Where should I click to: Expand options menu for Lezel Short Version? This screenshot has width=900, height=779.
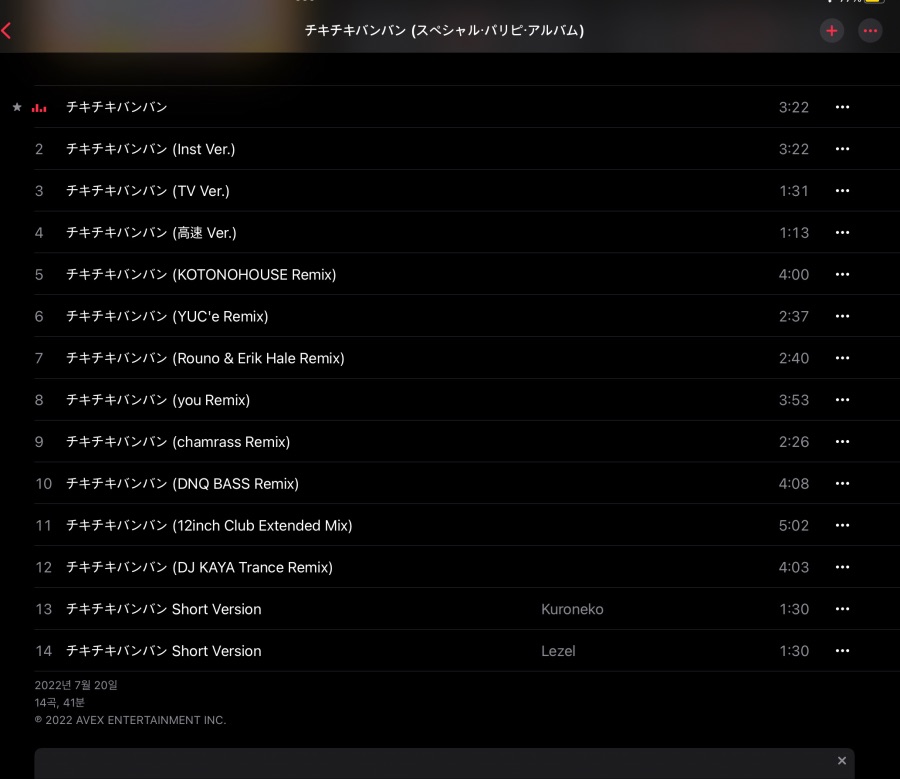[x=842, y=650]
